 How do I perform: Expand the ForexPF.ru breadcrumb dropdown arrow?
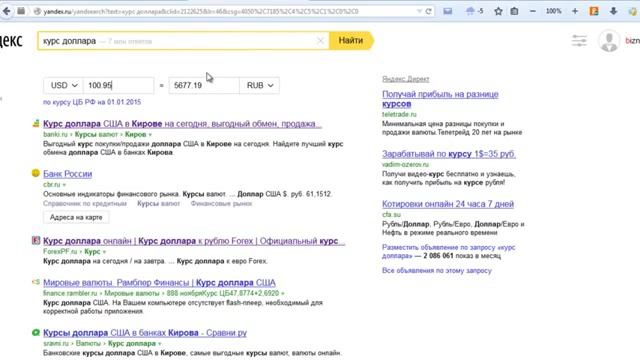point(104,251)
